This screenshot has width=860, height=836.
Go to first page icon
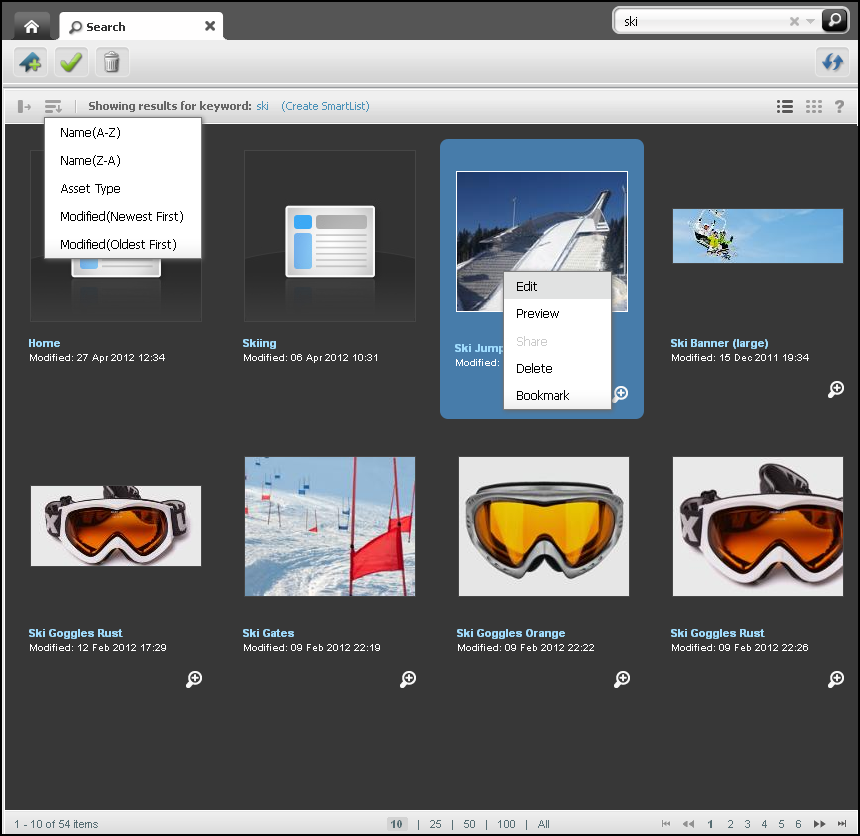point(666,823)
